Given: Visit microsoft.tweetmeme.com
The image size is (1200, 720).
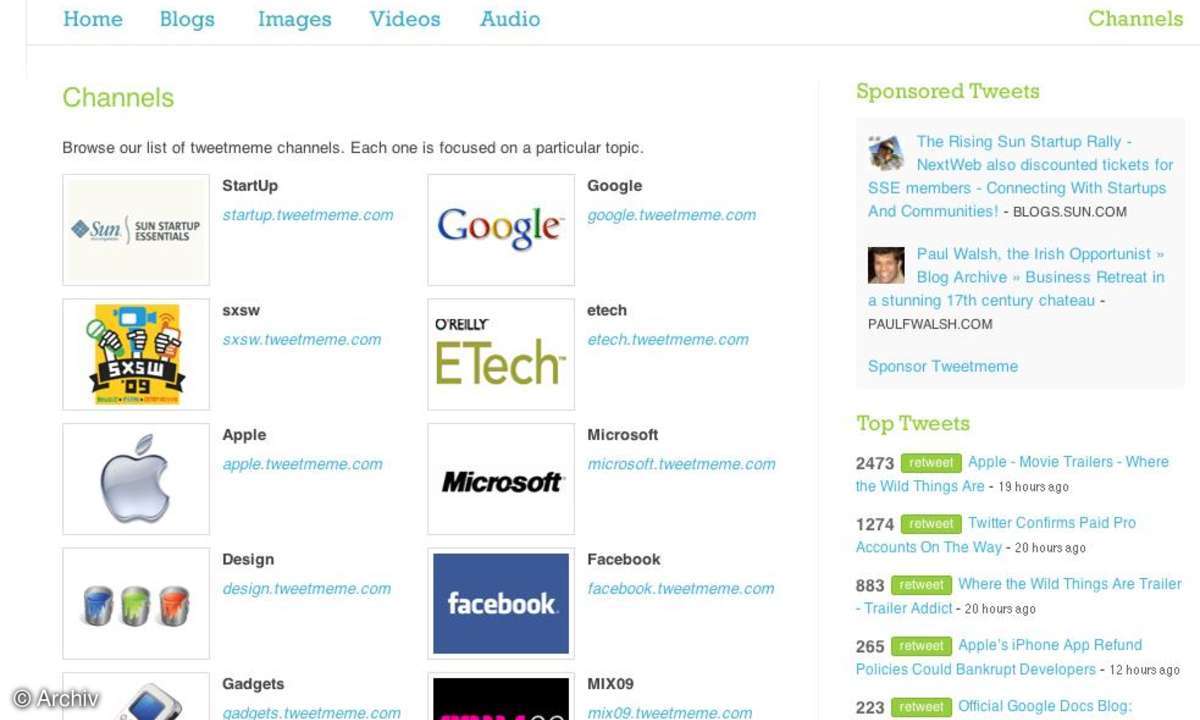Looking at the screenshot, I should 681,464.
